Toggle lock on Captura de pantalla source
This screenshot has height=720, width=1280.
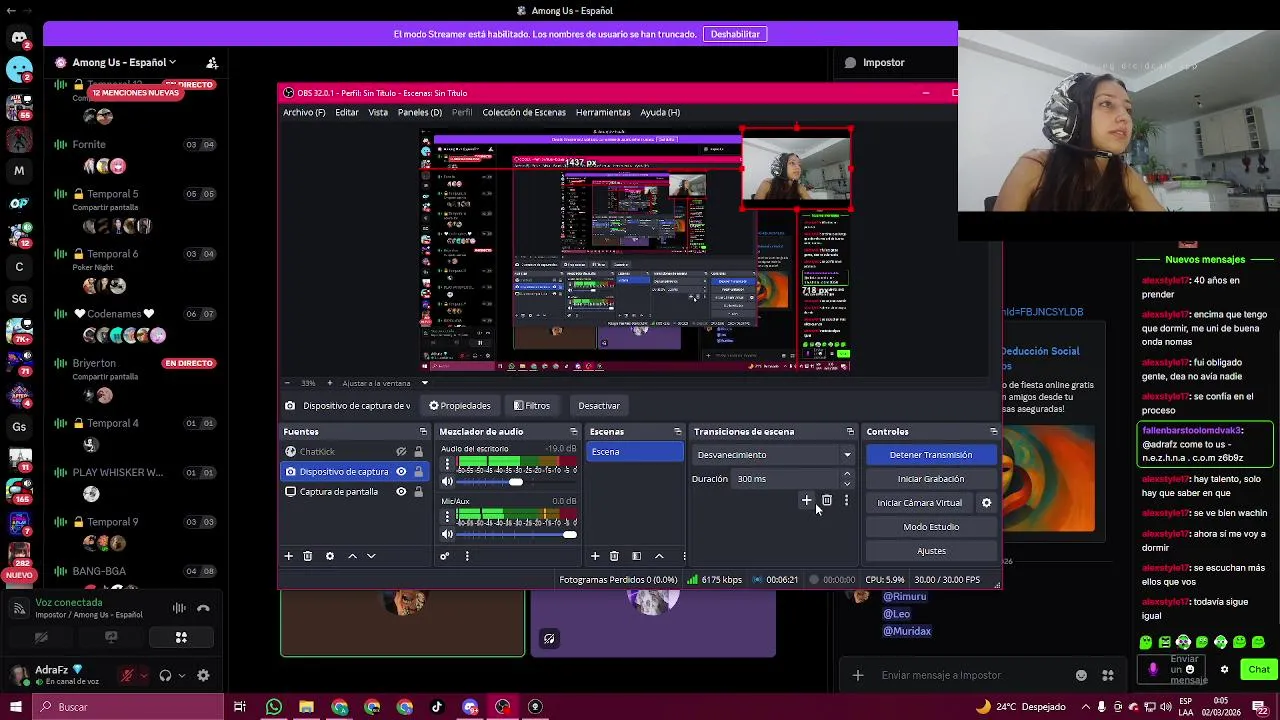[x=418, y=492]
